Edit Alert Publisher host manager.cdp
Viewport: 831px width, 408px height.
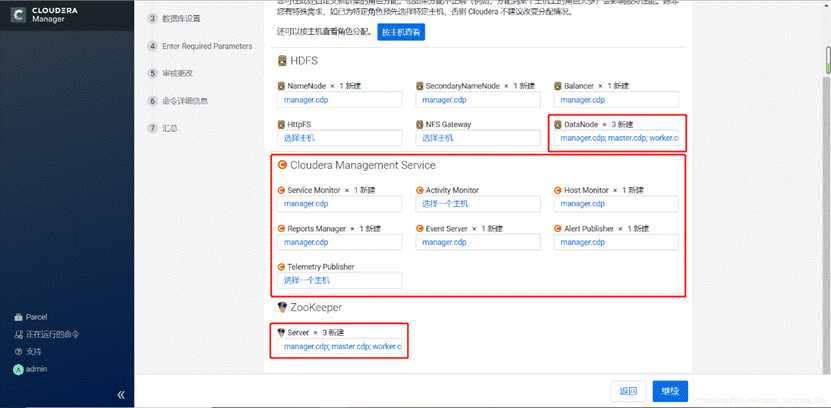616,242
